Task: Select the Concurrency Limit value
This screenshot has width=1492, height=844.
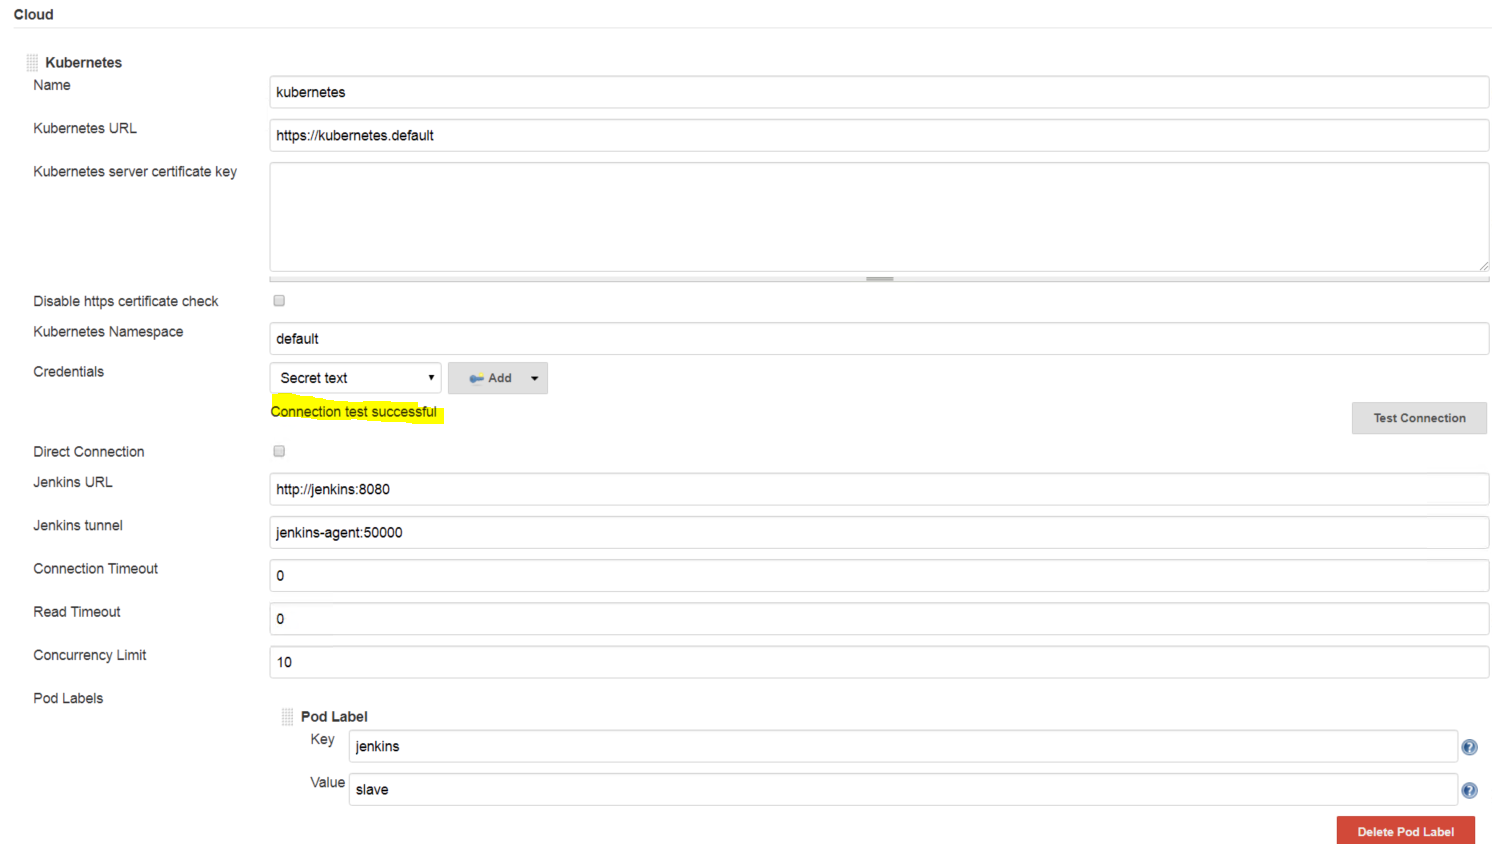Action: tap(700, 662)
